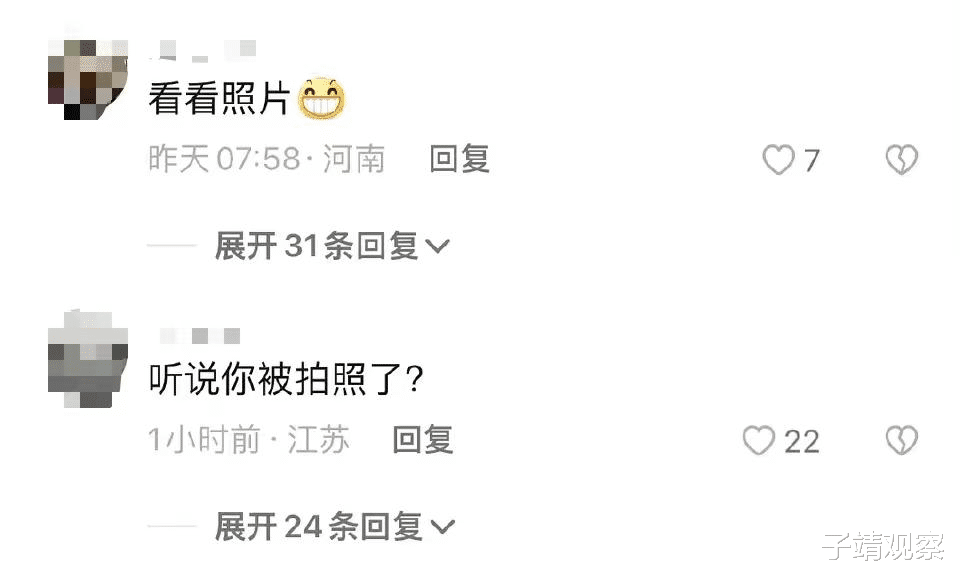This screenshot has width=960, height=581.
Task: Expand 展开24条回复 replies
Action: coord(335,527)
